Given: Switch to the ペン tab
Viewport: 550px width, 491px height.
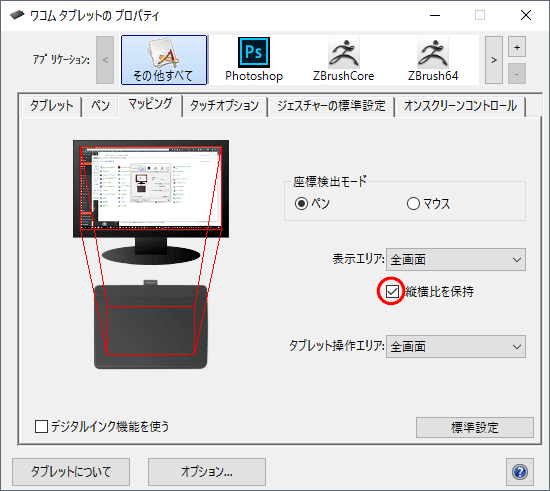Looking at the screenshot, I should 100,106.
